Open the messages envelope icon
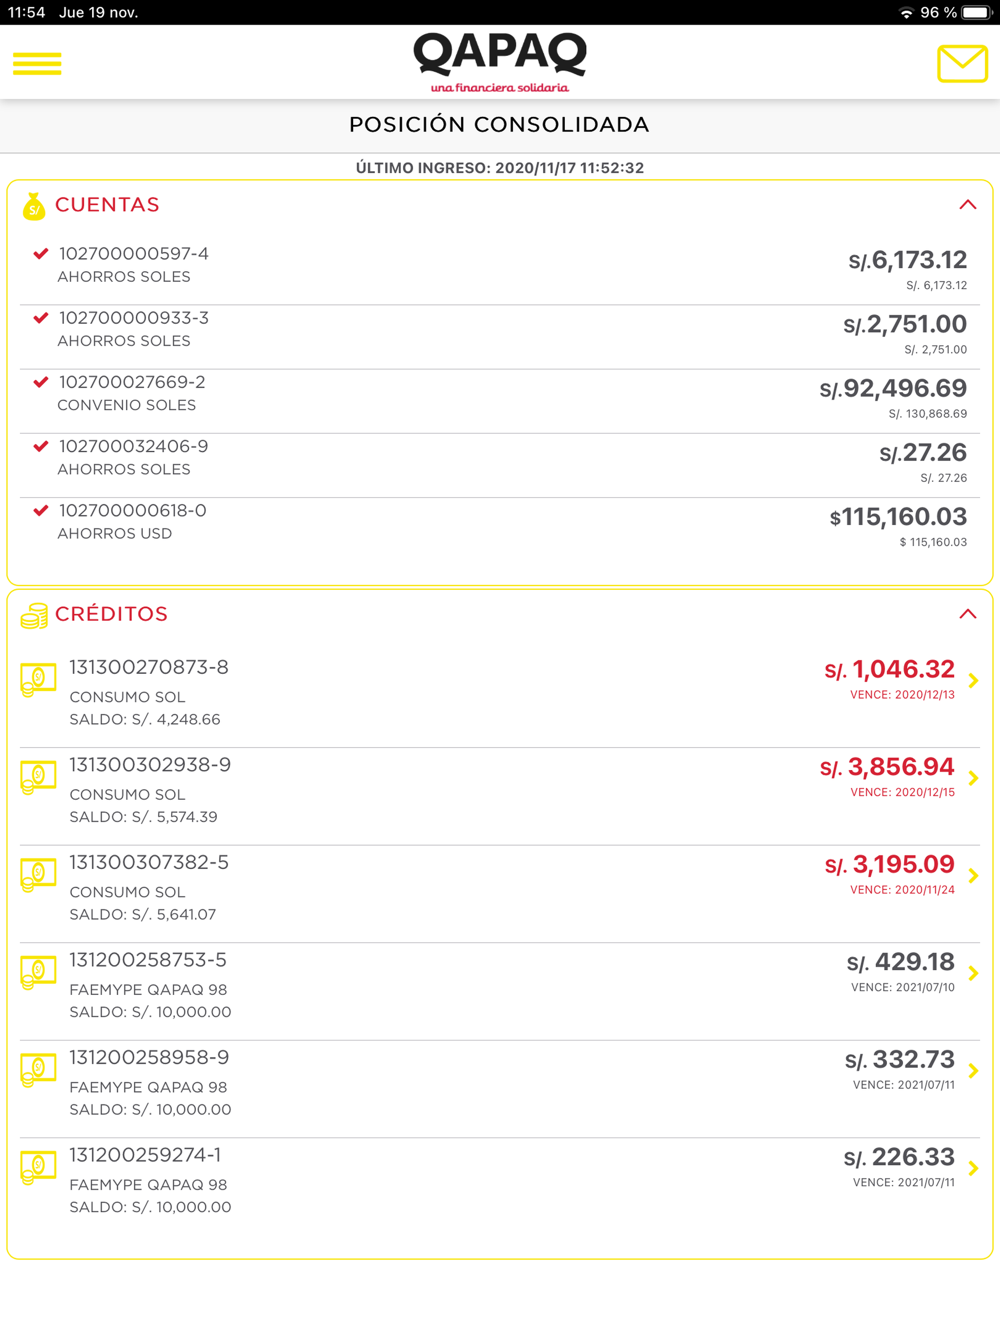Screen dimensions: 1000x1334 [962, 64]
